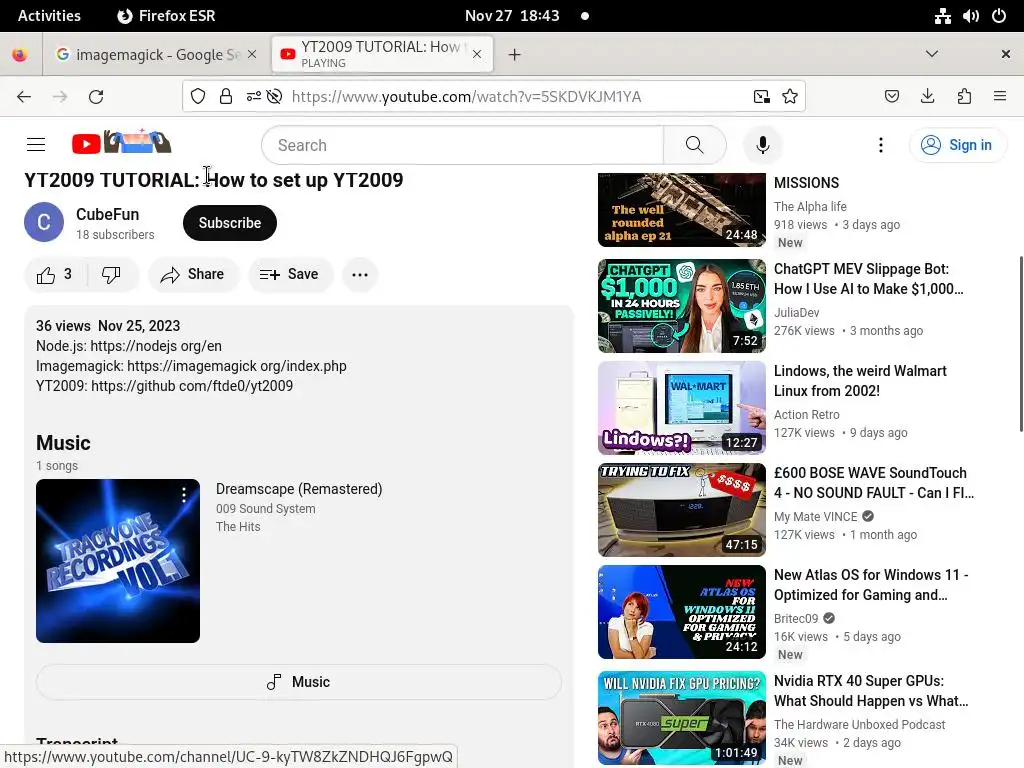Image resolution: width=1024 pixels, height=768 pixels.
Task: Open The well rounded alpha MISSIONS video thumbnail
Action: coord(681,210)
